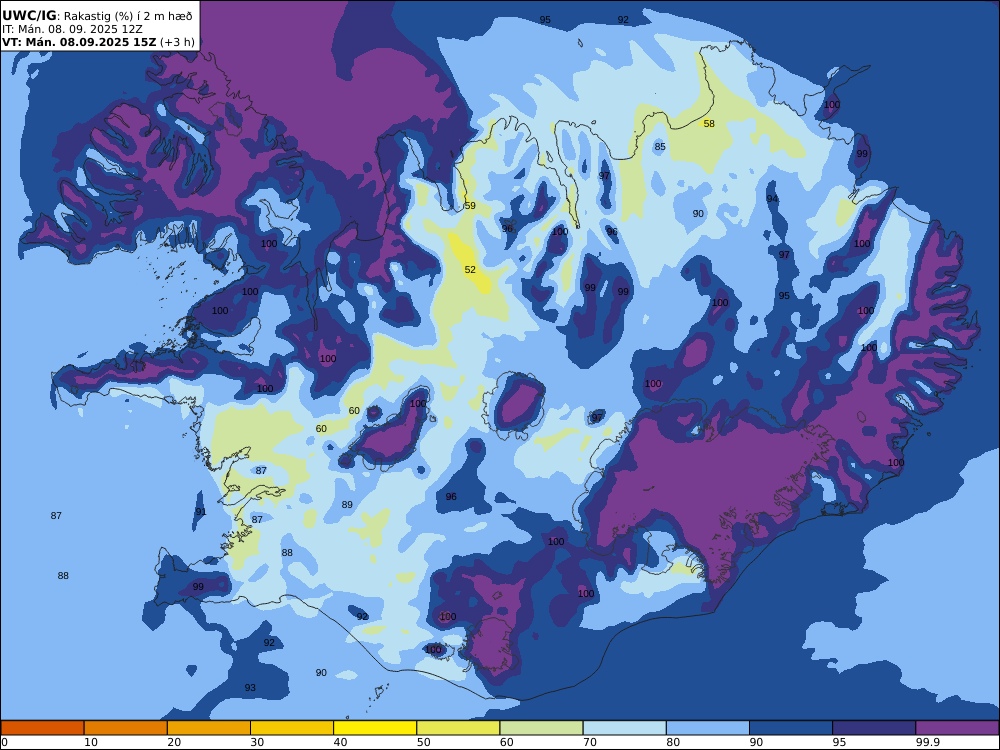Click the 59 humidity value label

[470, 206]
